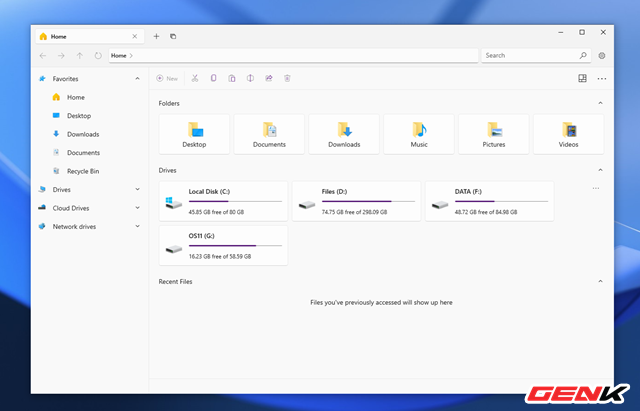Click the Paste icon in toolbar

point(232,78)
